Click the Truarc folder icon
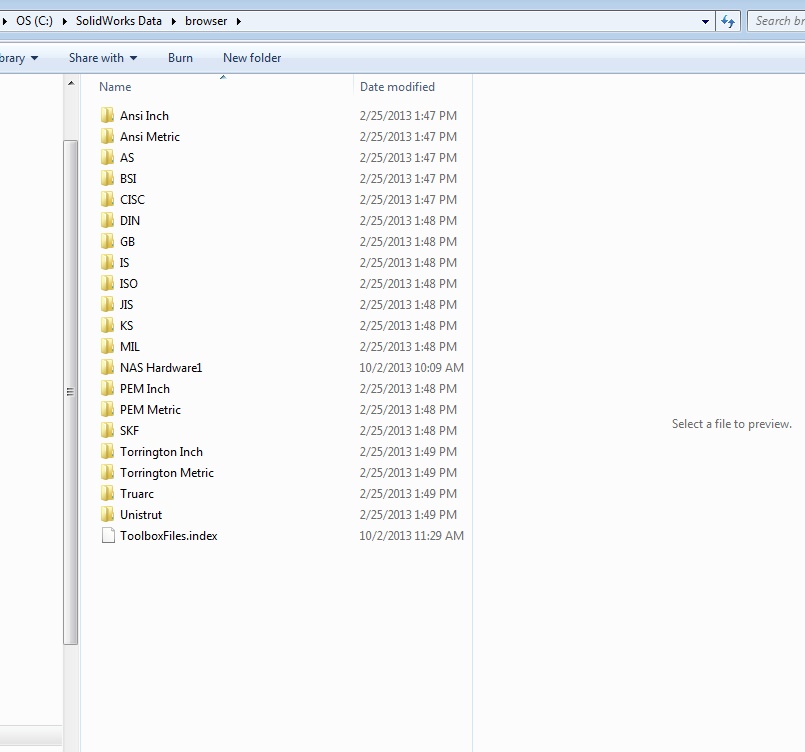Viewport: 805px width, 752px height. pyautogui.click(x=107, y=493)
